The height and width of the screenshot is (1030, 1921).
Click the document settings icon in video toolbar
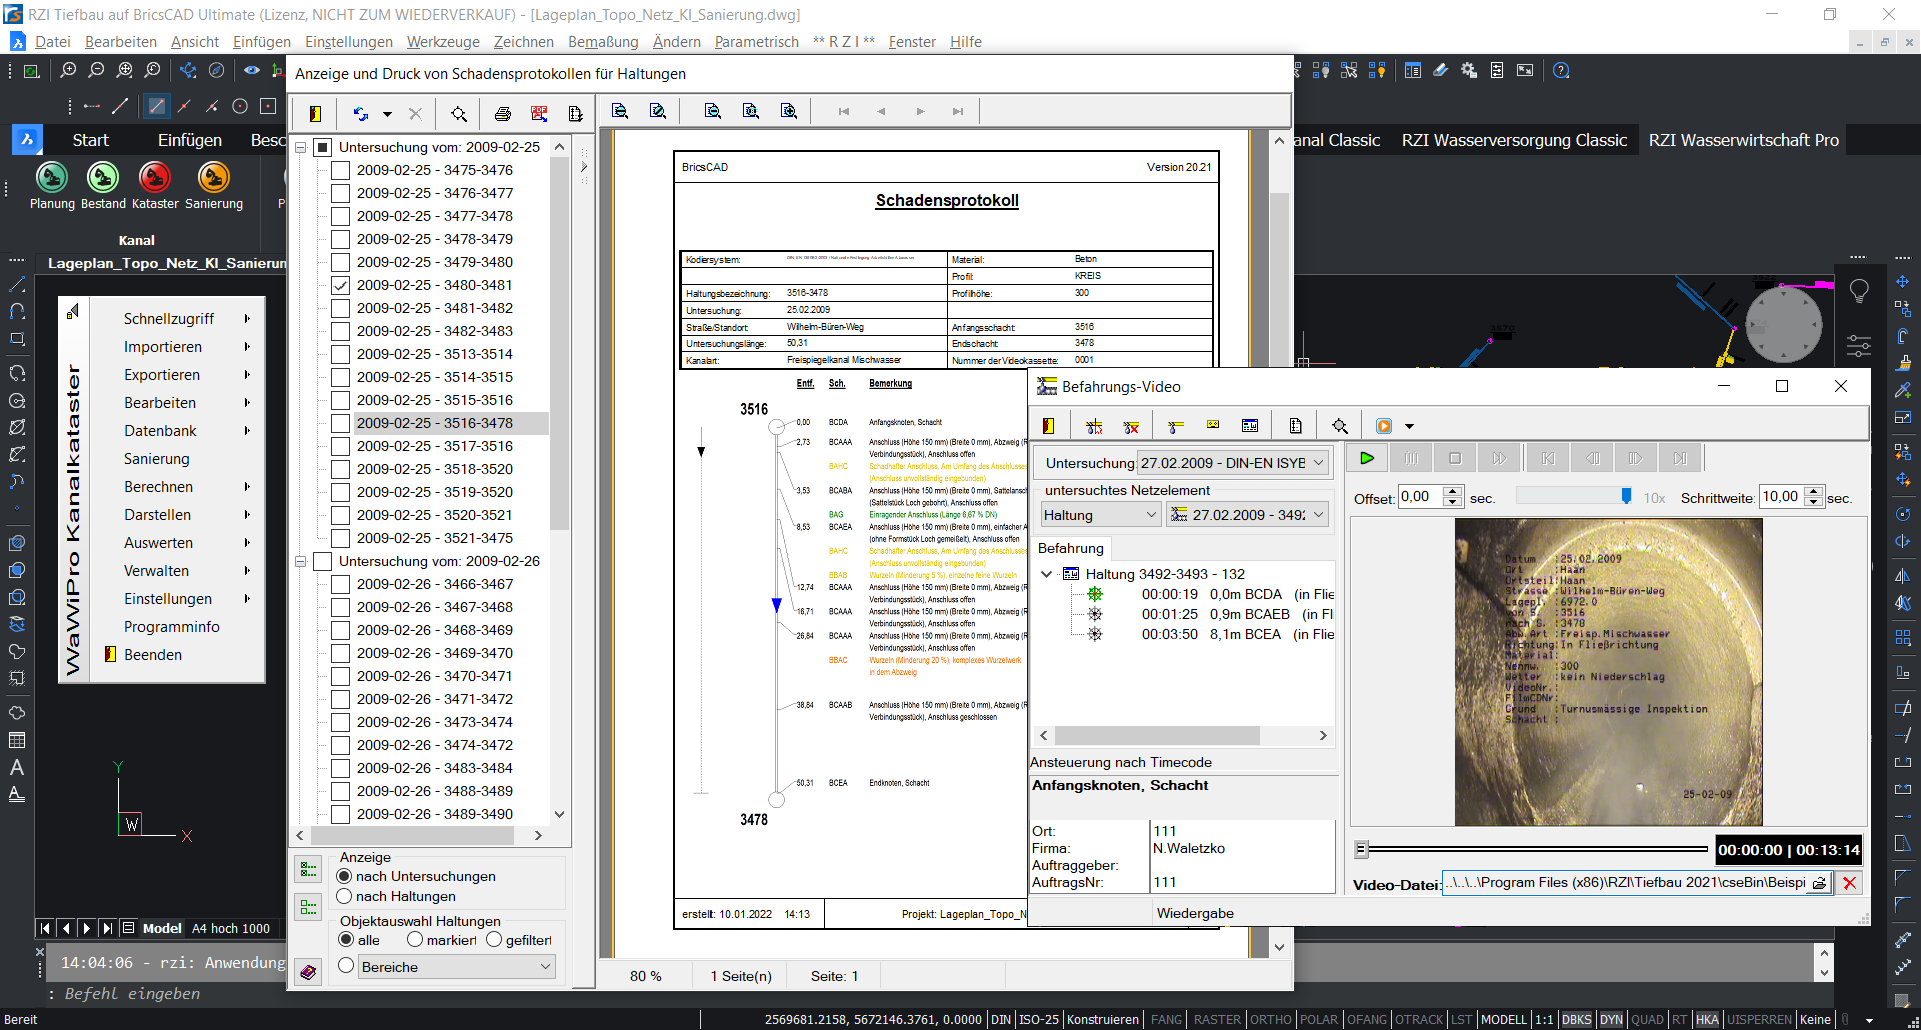click(1295, 426)
